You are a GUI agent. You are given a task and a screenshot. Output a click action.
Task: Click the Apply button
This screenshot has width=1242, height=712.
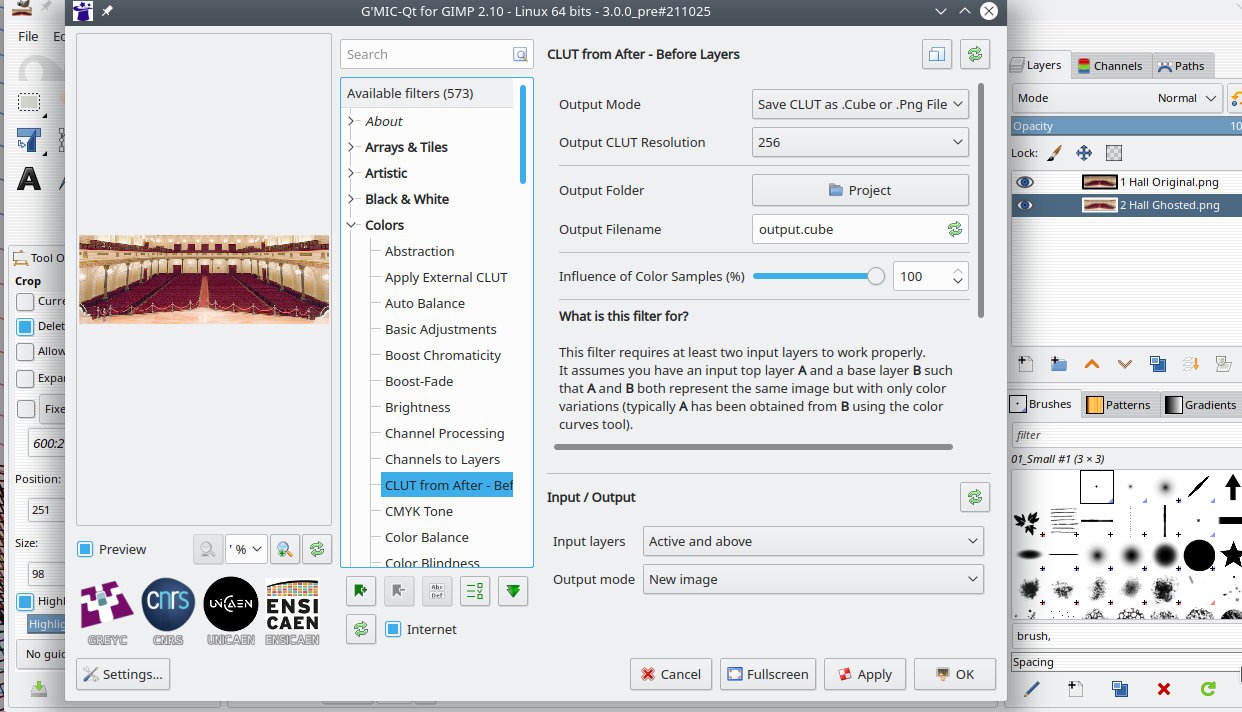864,674
